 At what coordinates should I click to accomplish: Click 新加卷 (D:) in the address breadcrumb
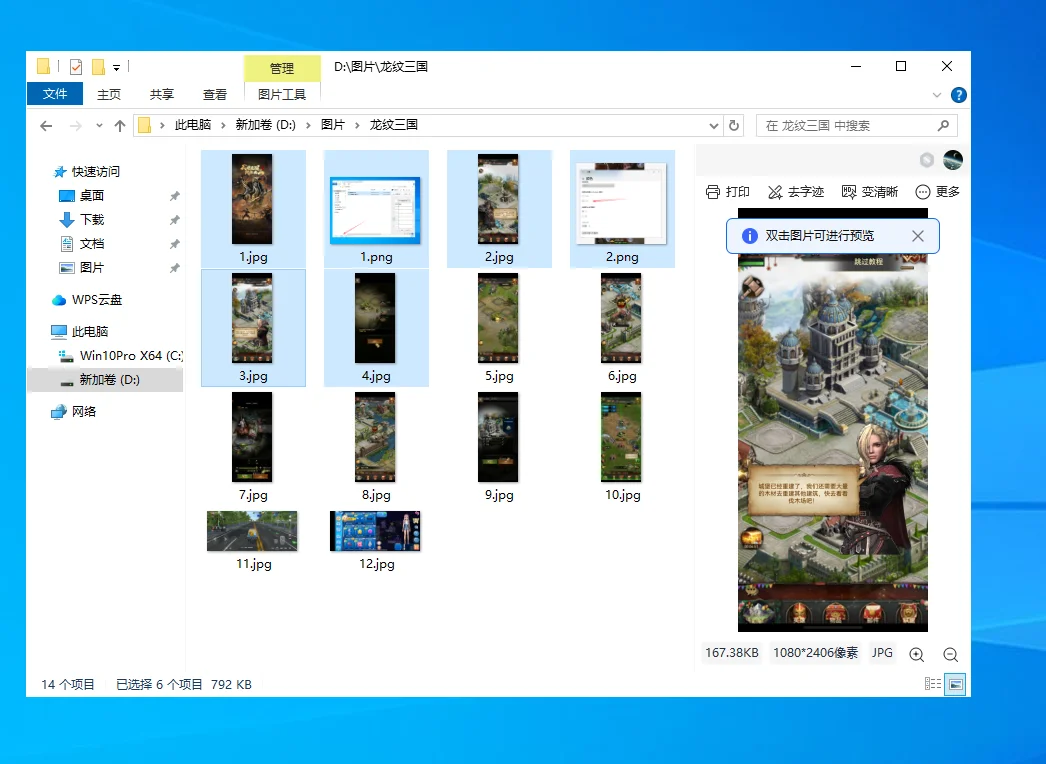tap(265, 125)
